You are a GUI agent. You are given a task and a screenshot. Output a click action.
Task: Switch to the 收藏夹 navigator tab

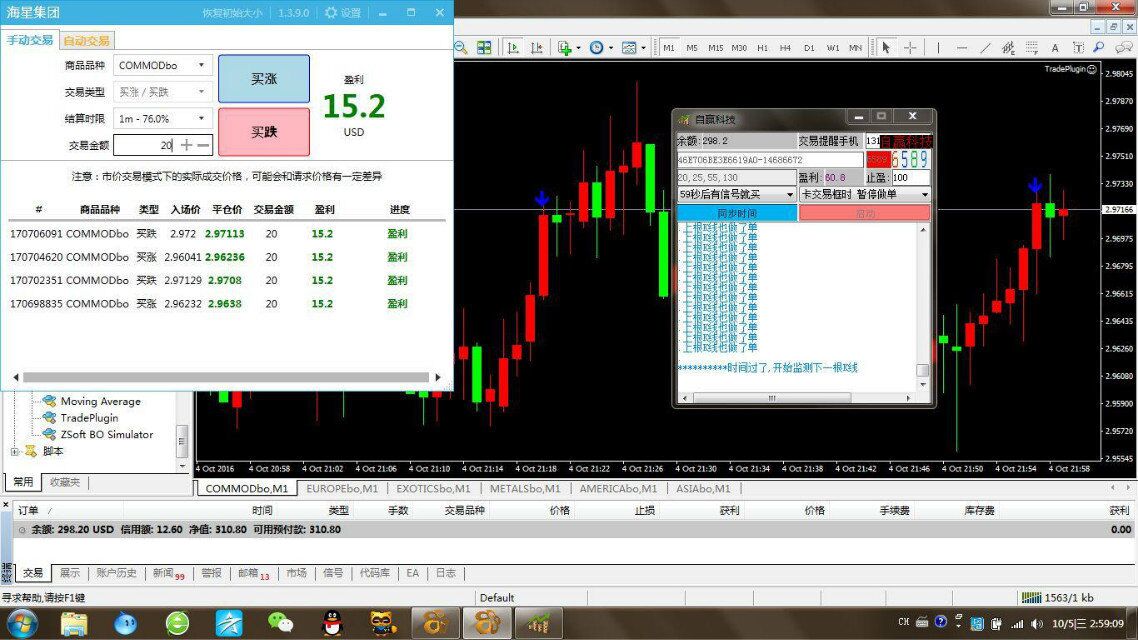point(65,482)
